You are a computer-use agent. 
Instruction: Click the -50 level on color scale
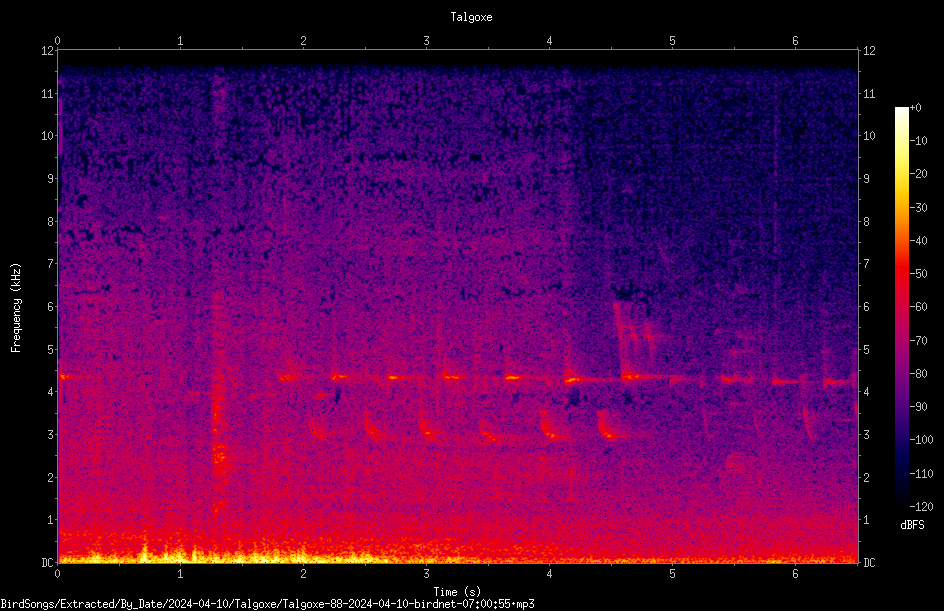click(918, 274)
